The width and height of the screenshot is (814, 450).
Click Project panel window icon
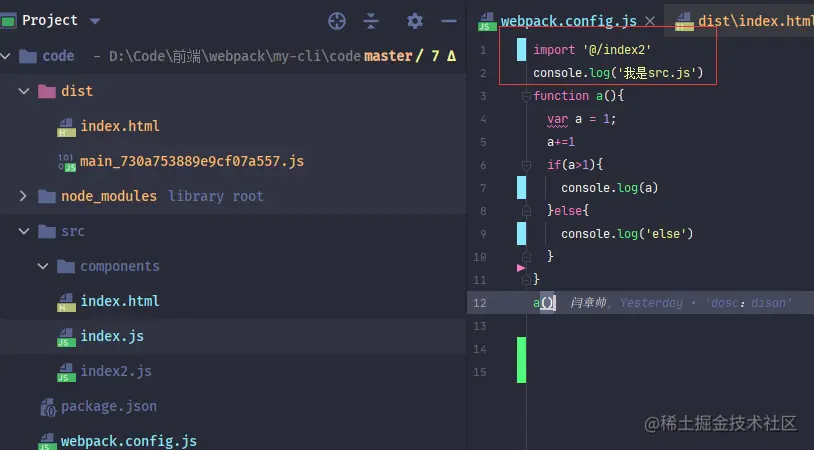coord(7,21)
